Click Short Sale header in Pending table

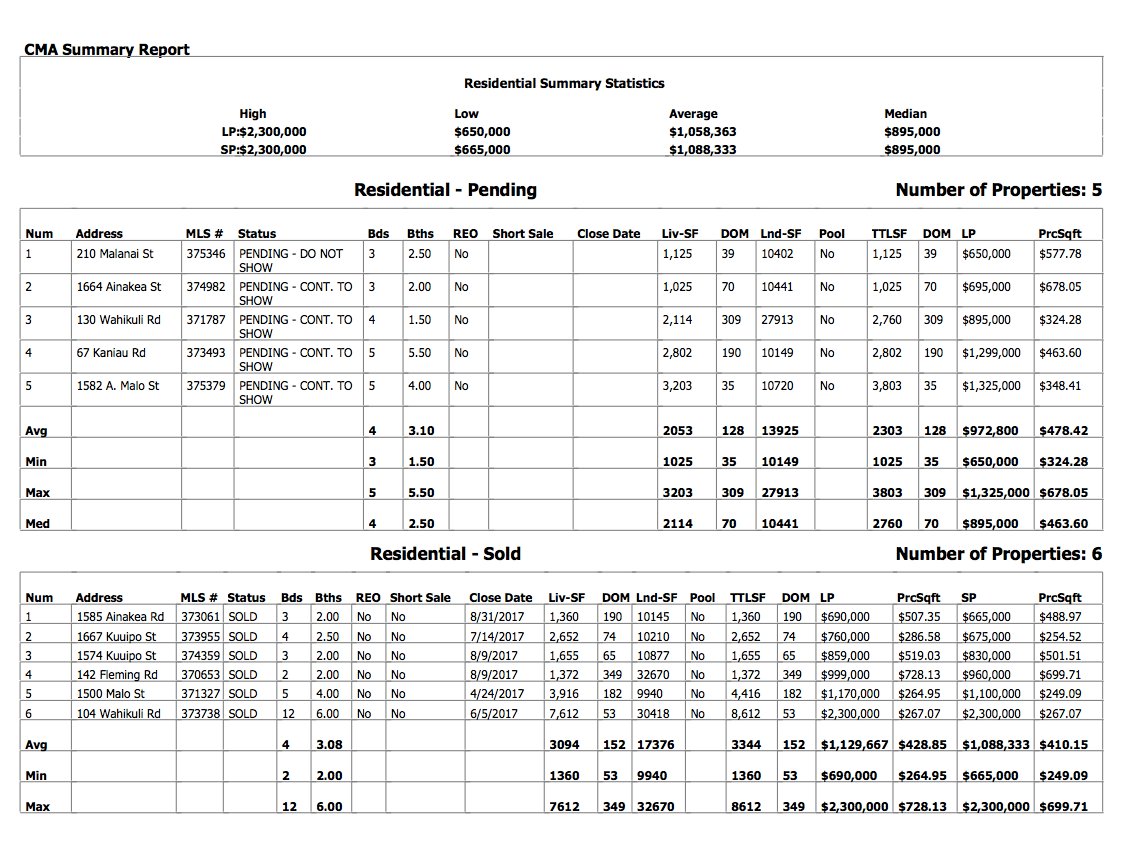pos(522,234)
